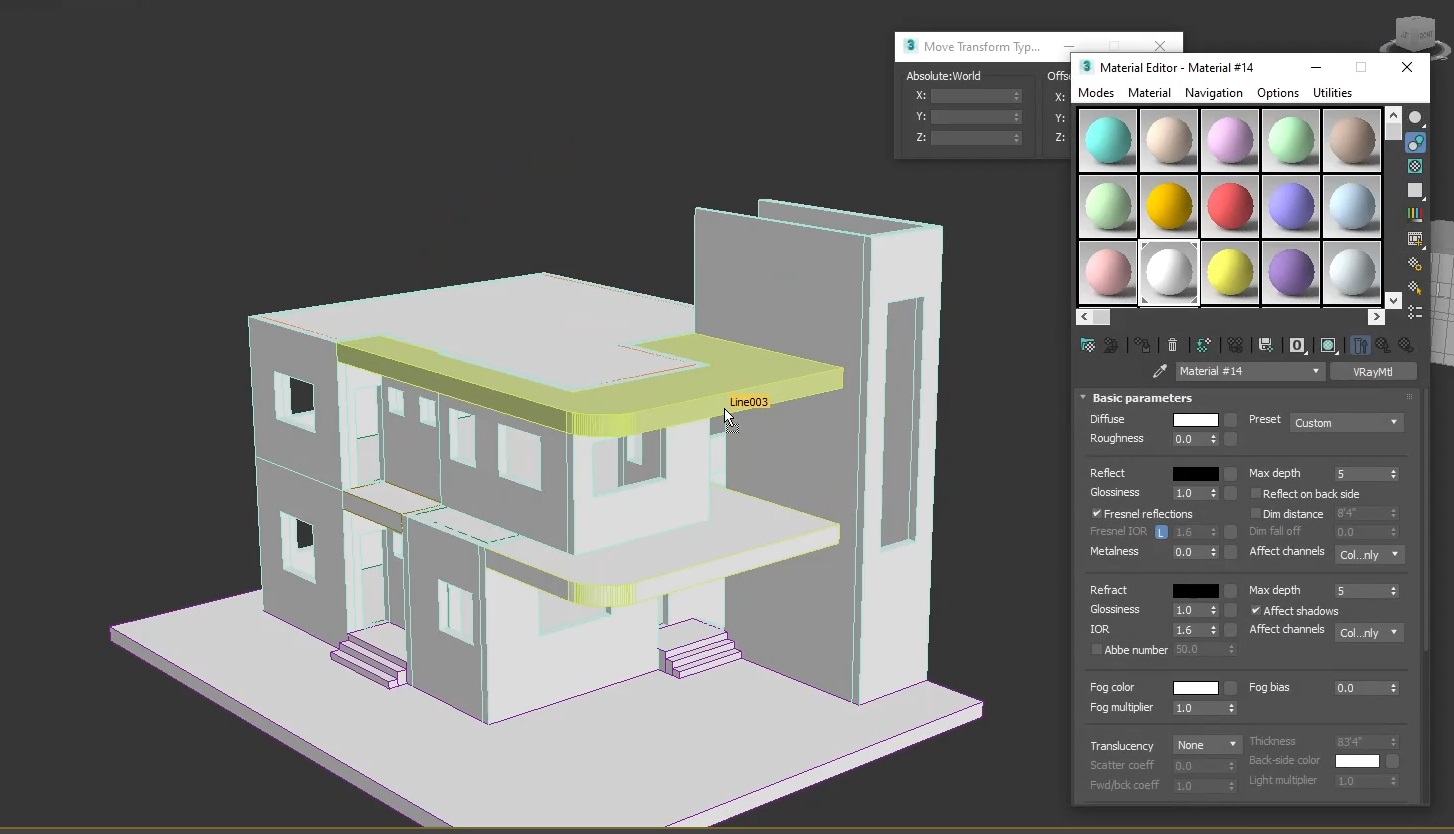
Task: Open the Material/Map Navigator icon
Action: [1415, 310]
